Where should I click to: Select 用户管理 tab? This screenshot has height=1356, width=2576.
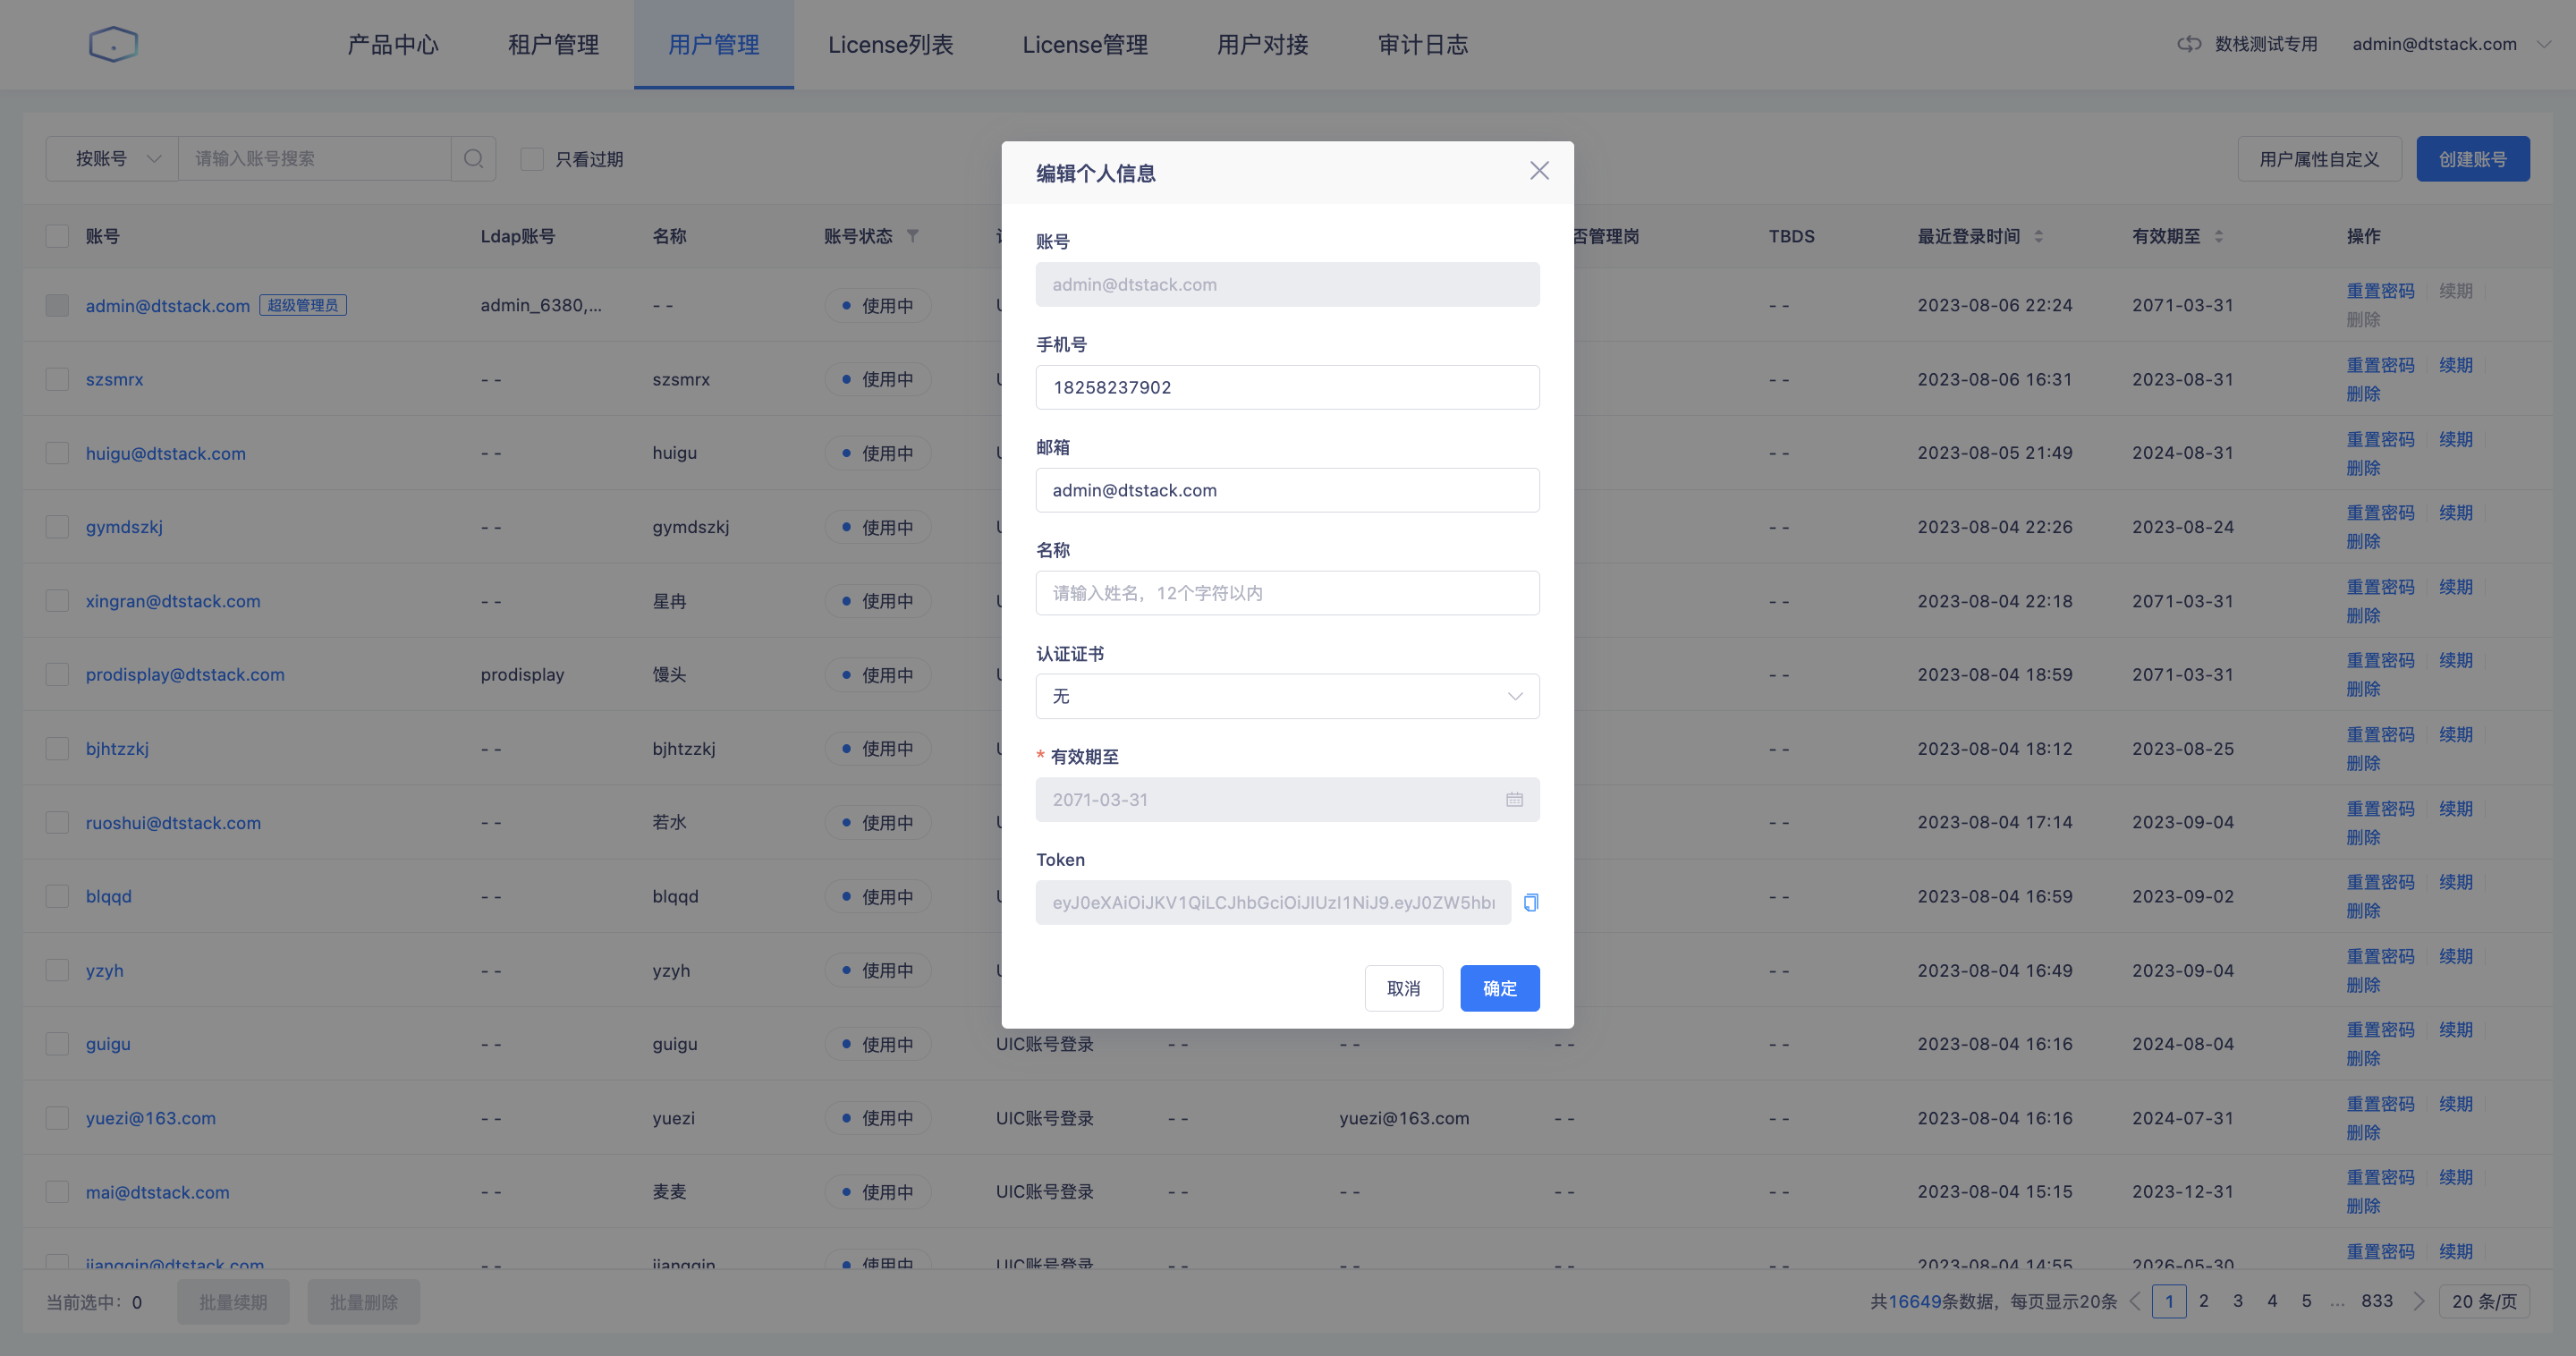point(714,44)
